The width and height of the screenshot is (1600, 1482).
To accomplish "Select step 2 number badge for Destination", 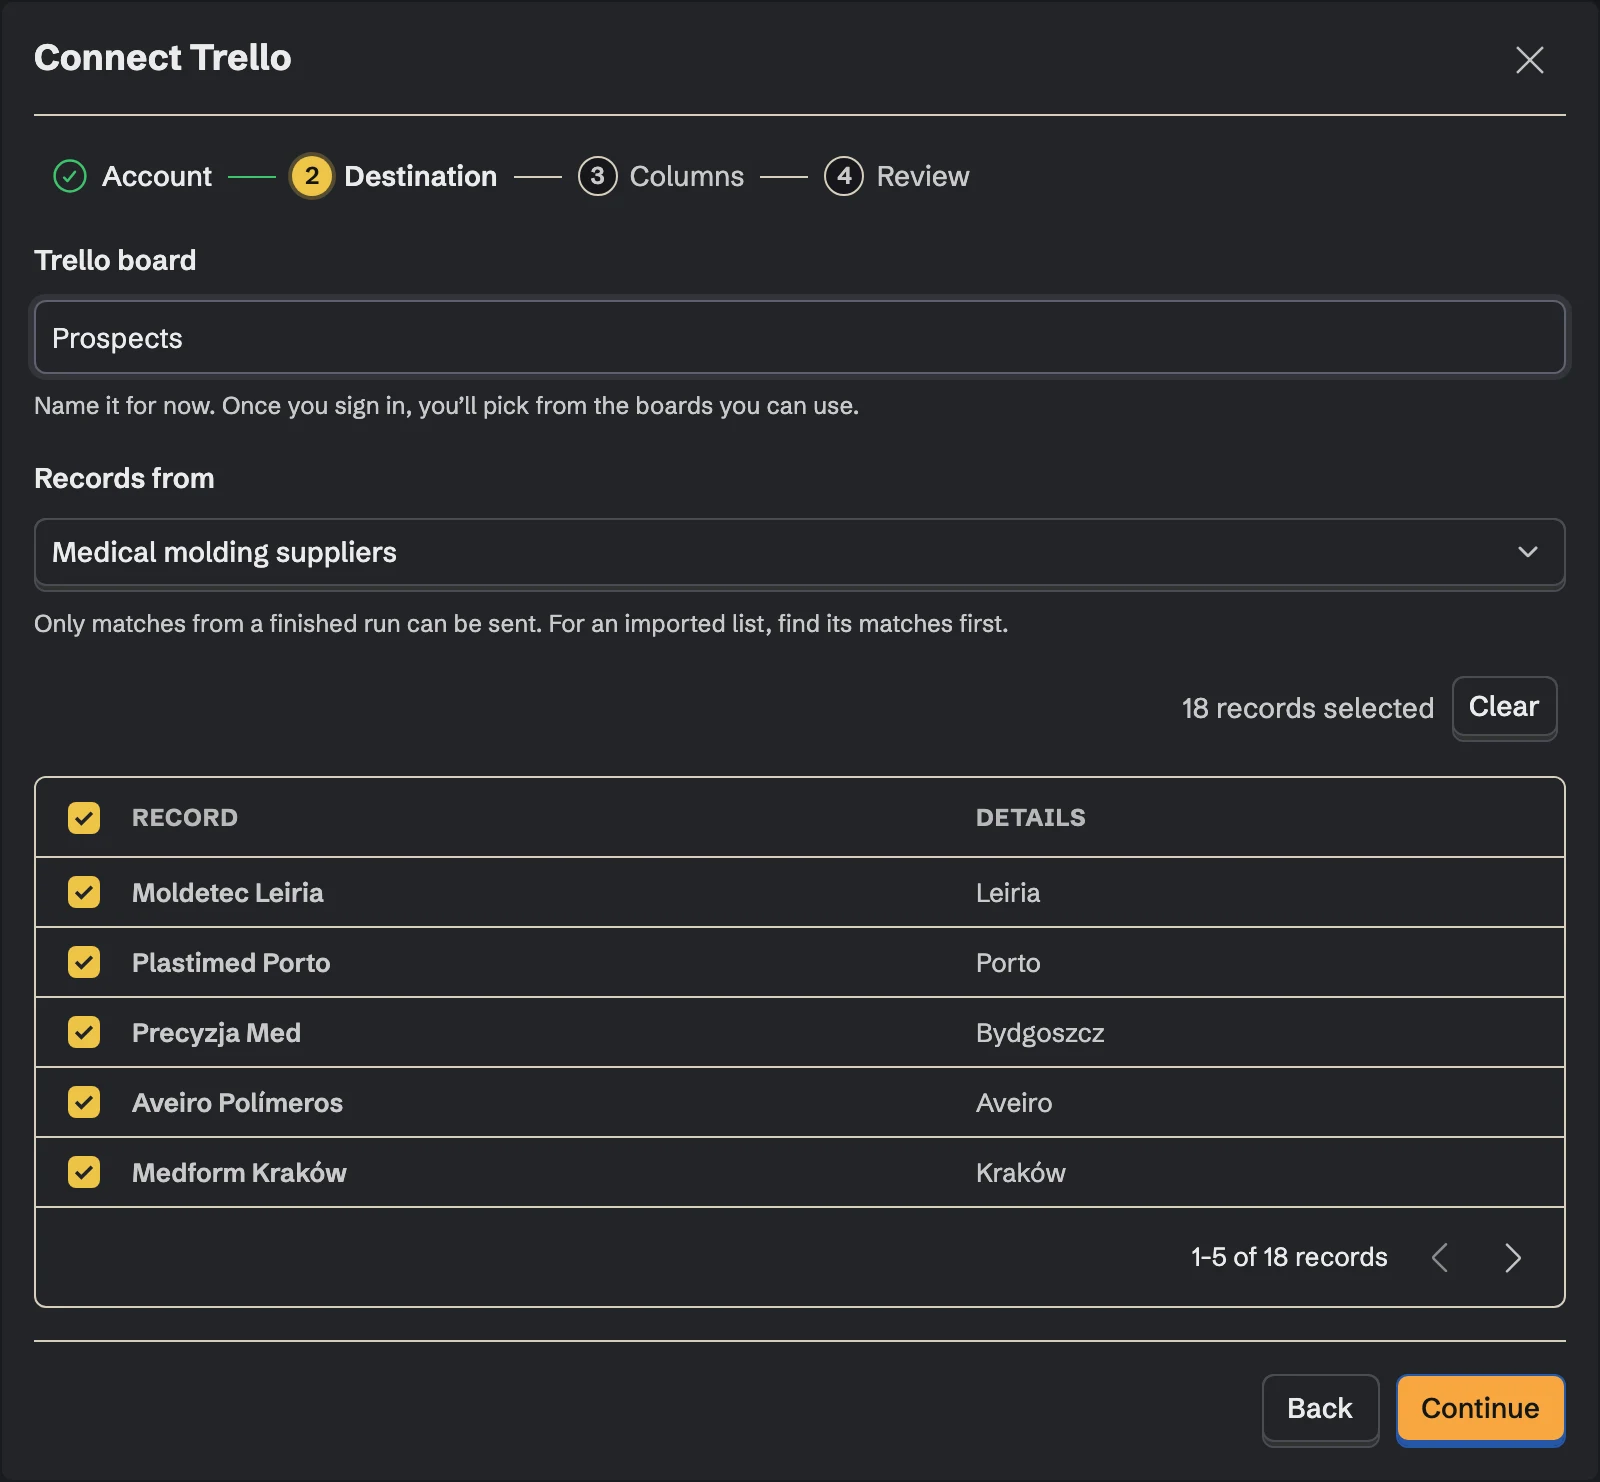I will [x=312, y=176].
